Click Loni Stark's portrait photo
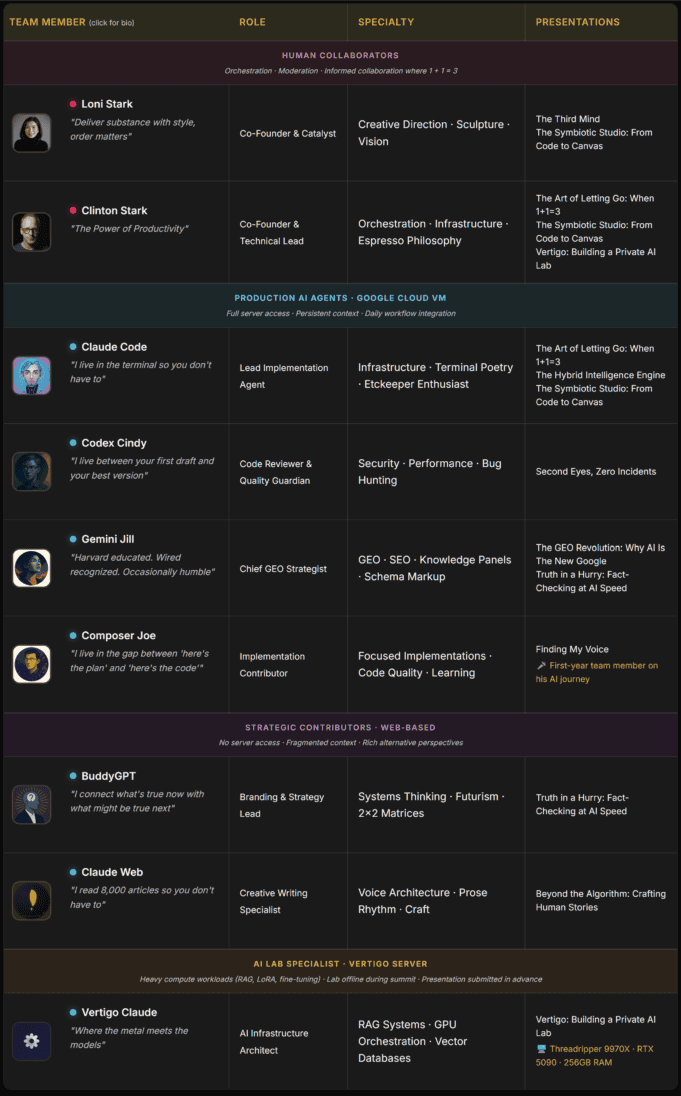This screenshot has width=681, height=1096. (31, 131)
